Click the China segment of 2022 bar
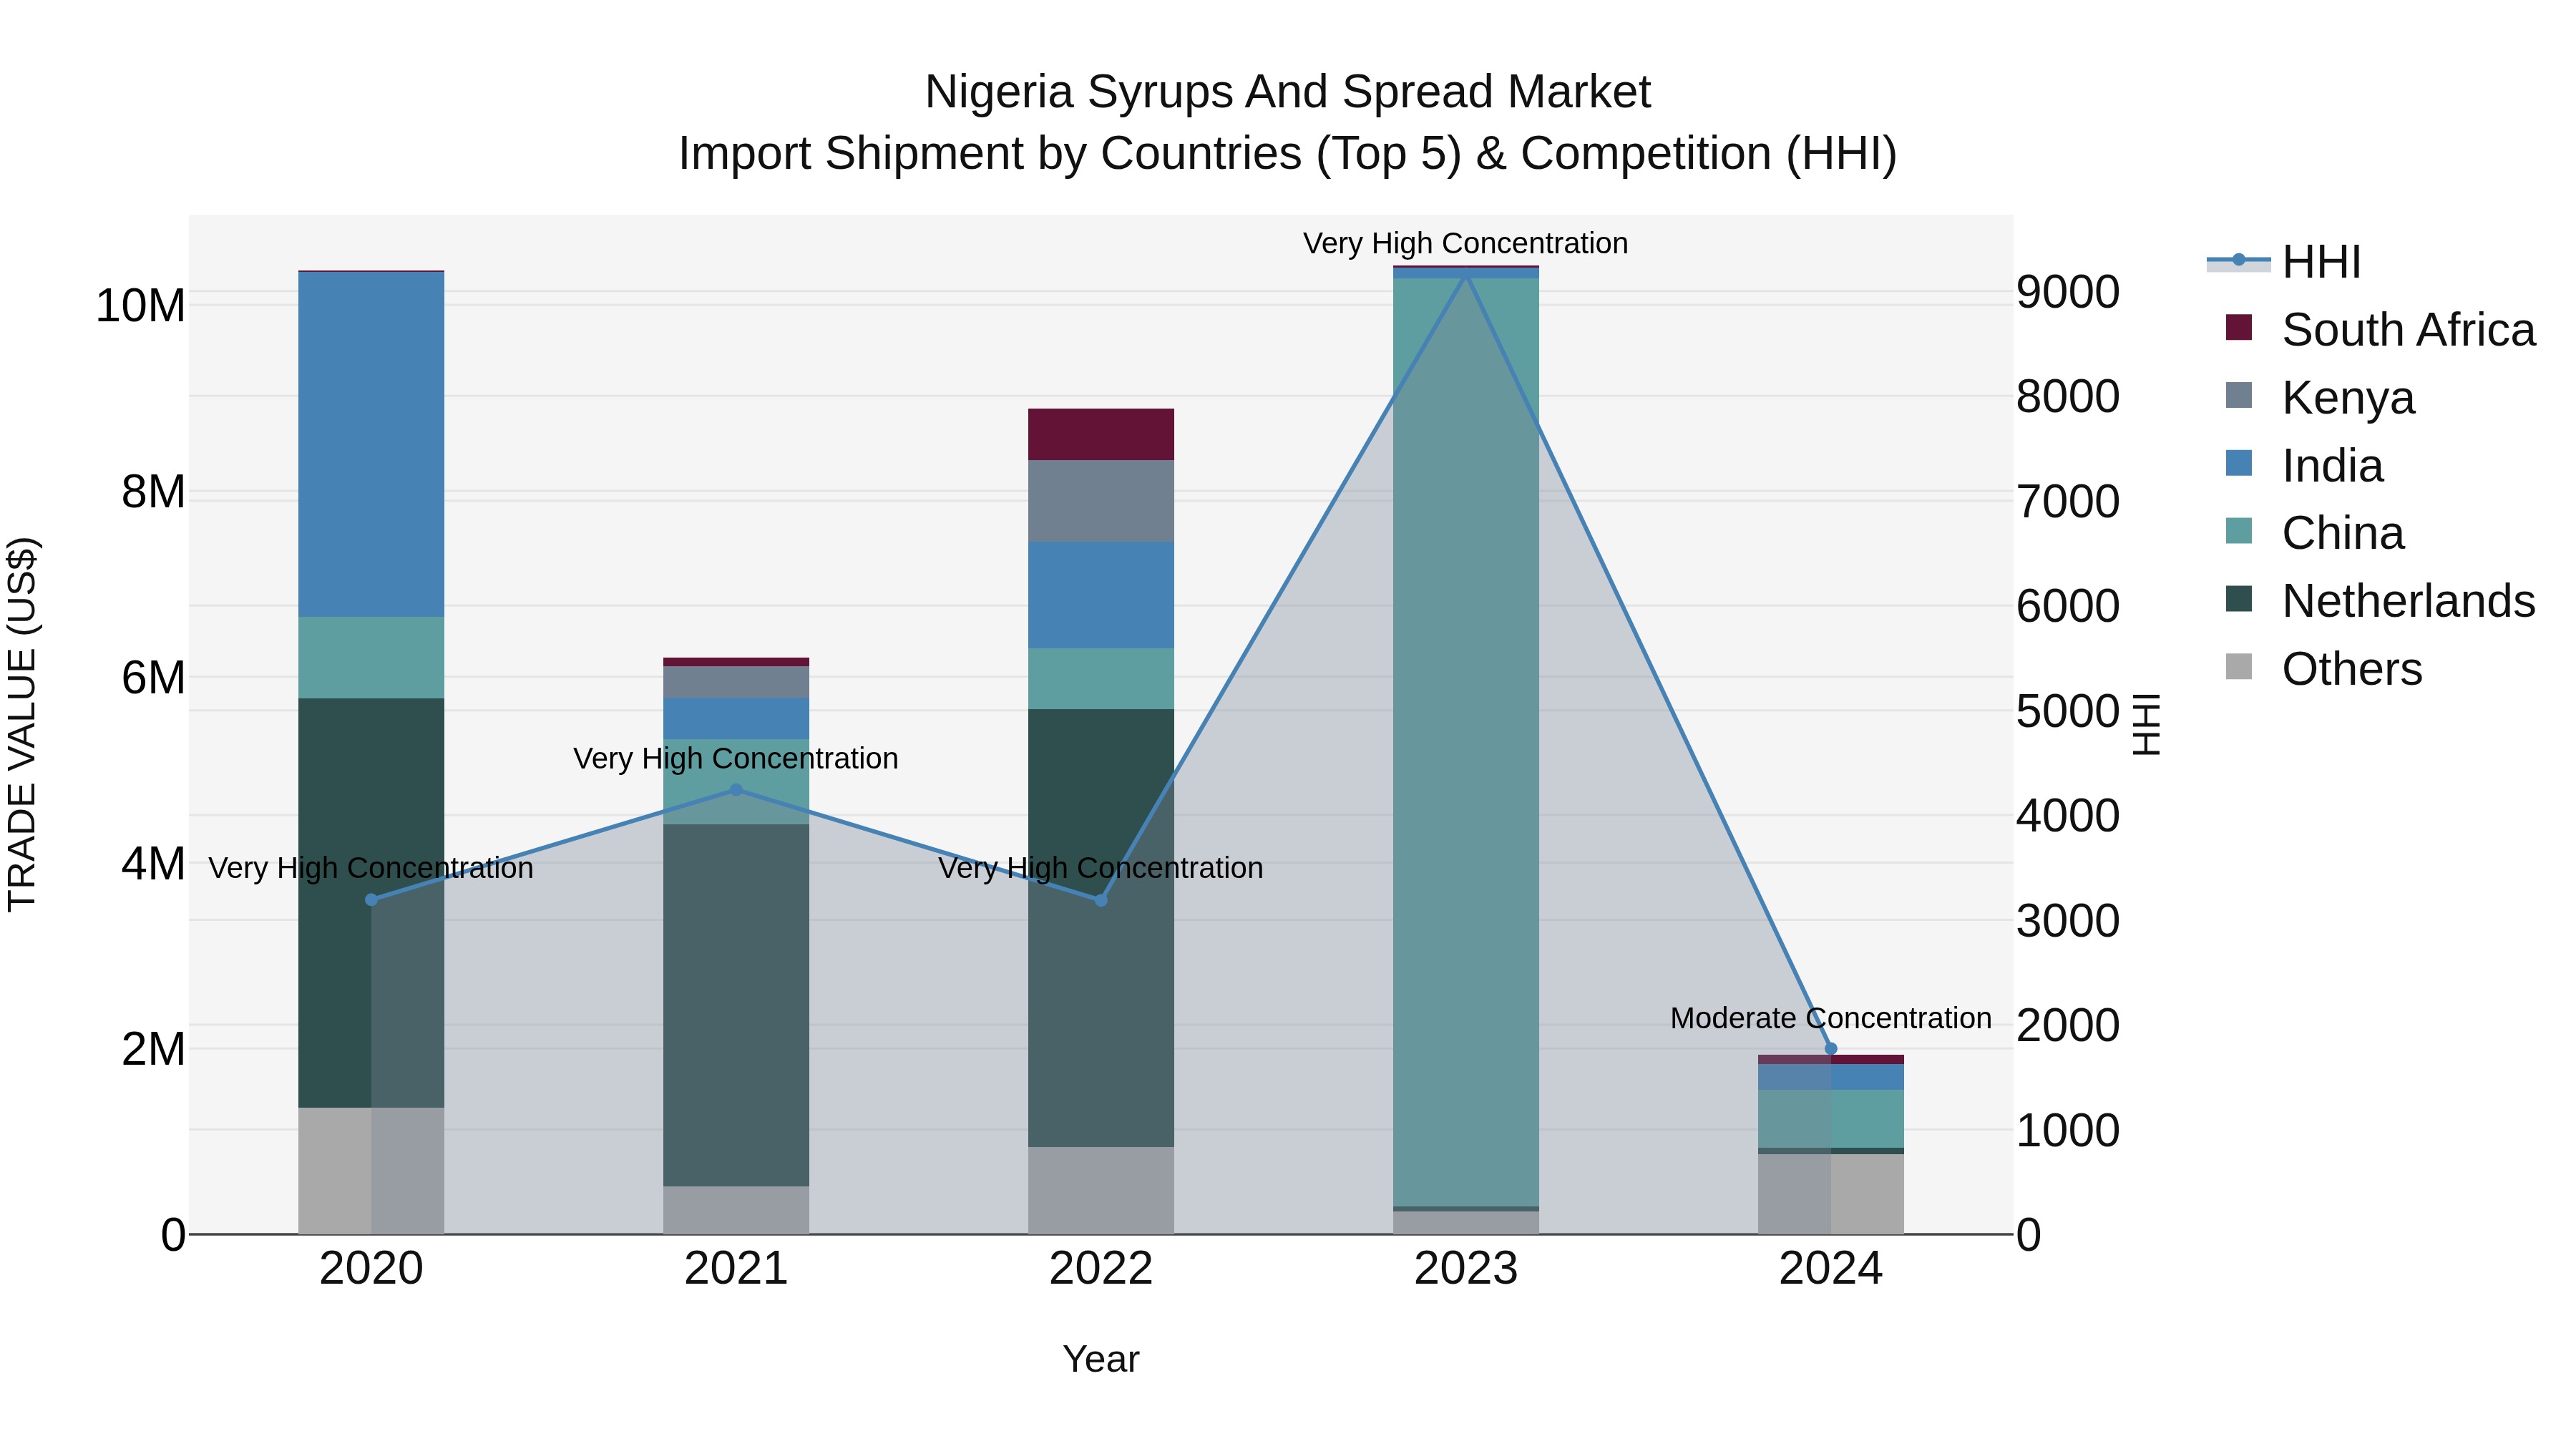Screen dimensions: 2576x1449 point(1101,680)
